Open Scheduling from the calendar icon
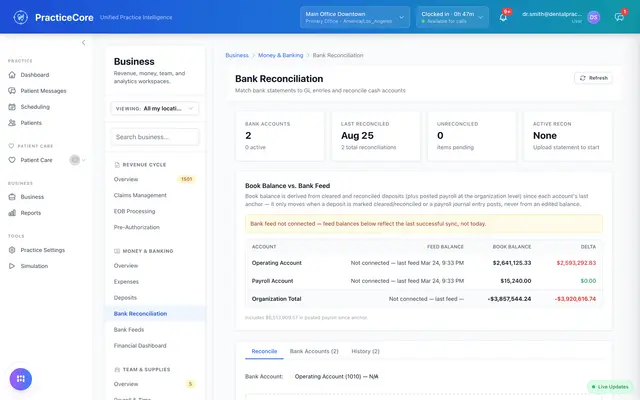The width and height of the screenshot is (640, 400). 12,107
